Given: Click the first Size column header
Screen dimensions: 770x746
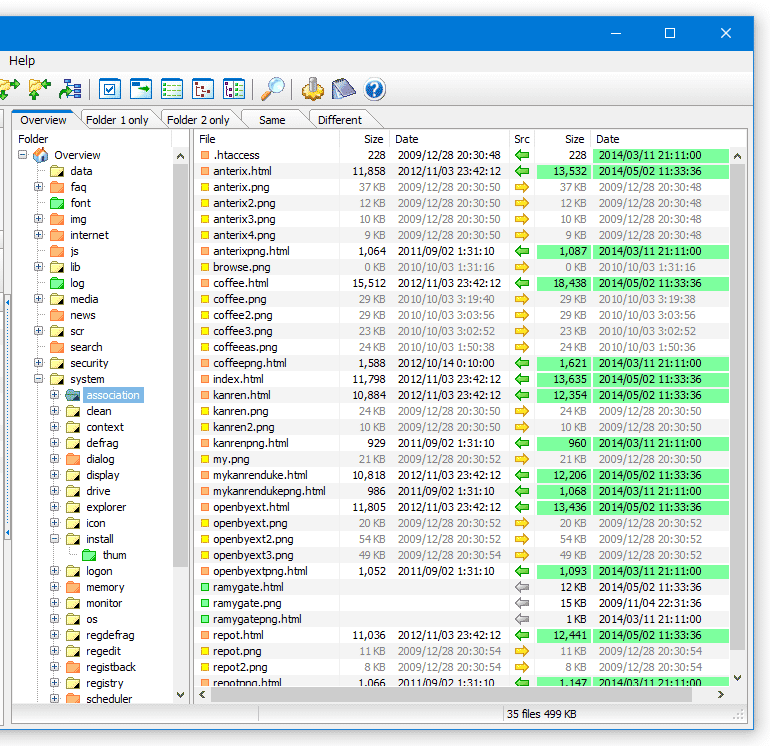Looking at the screenshot, I should pyautogui.click(x=364, y=139).
